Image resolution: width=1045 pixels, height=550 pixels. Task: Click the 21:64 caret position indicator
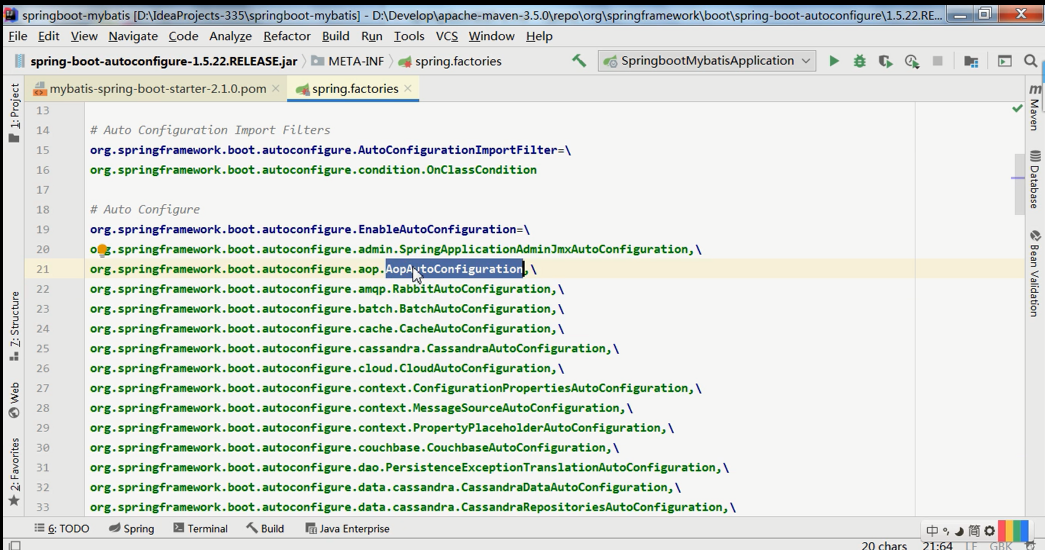(x=937, y=545)
